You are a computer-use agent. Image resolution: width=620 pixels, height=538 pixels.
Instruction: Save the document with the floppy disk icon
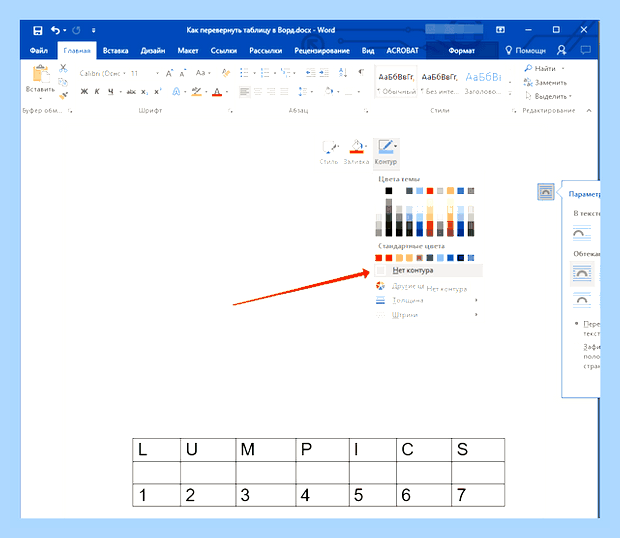click(x=38, y=30)
